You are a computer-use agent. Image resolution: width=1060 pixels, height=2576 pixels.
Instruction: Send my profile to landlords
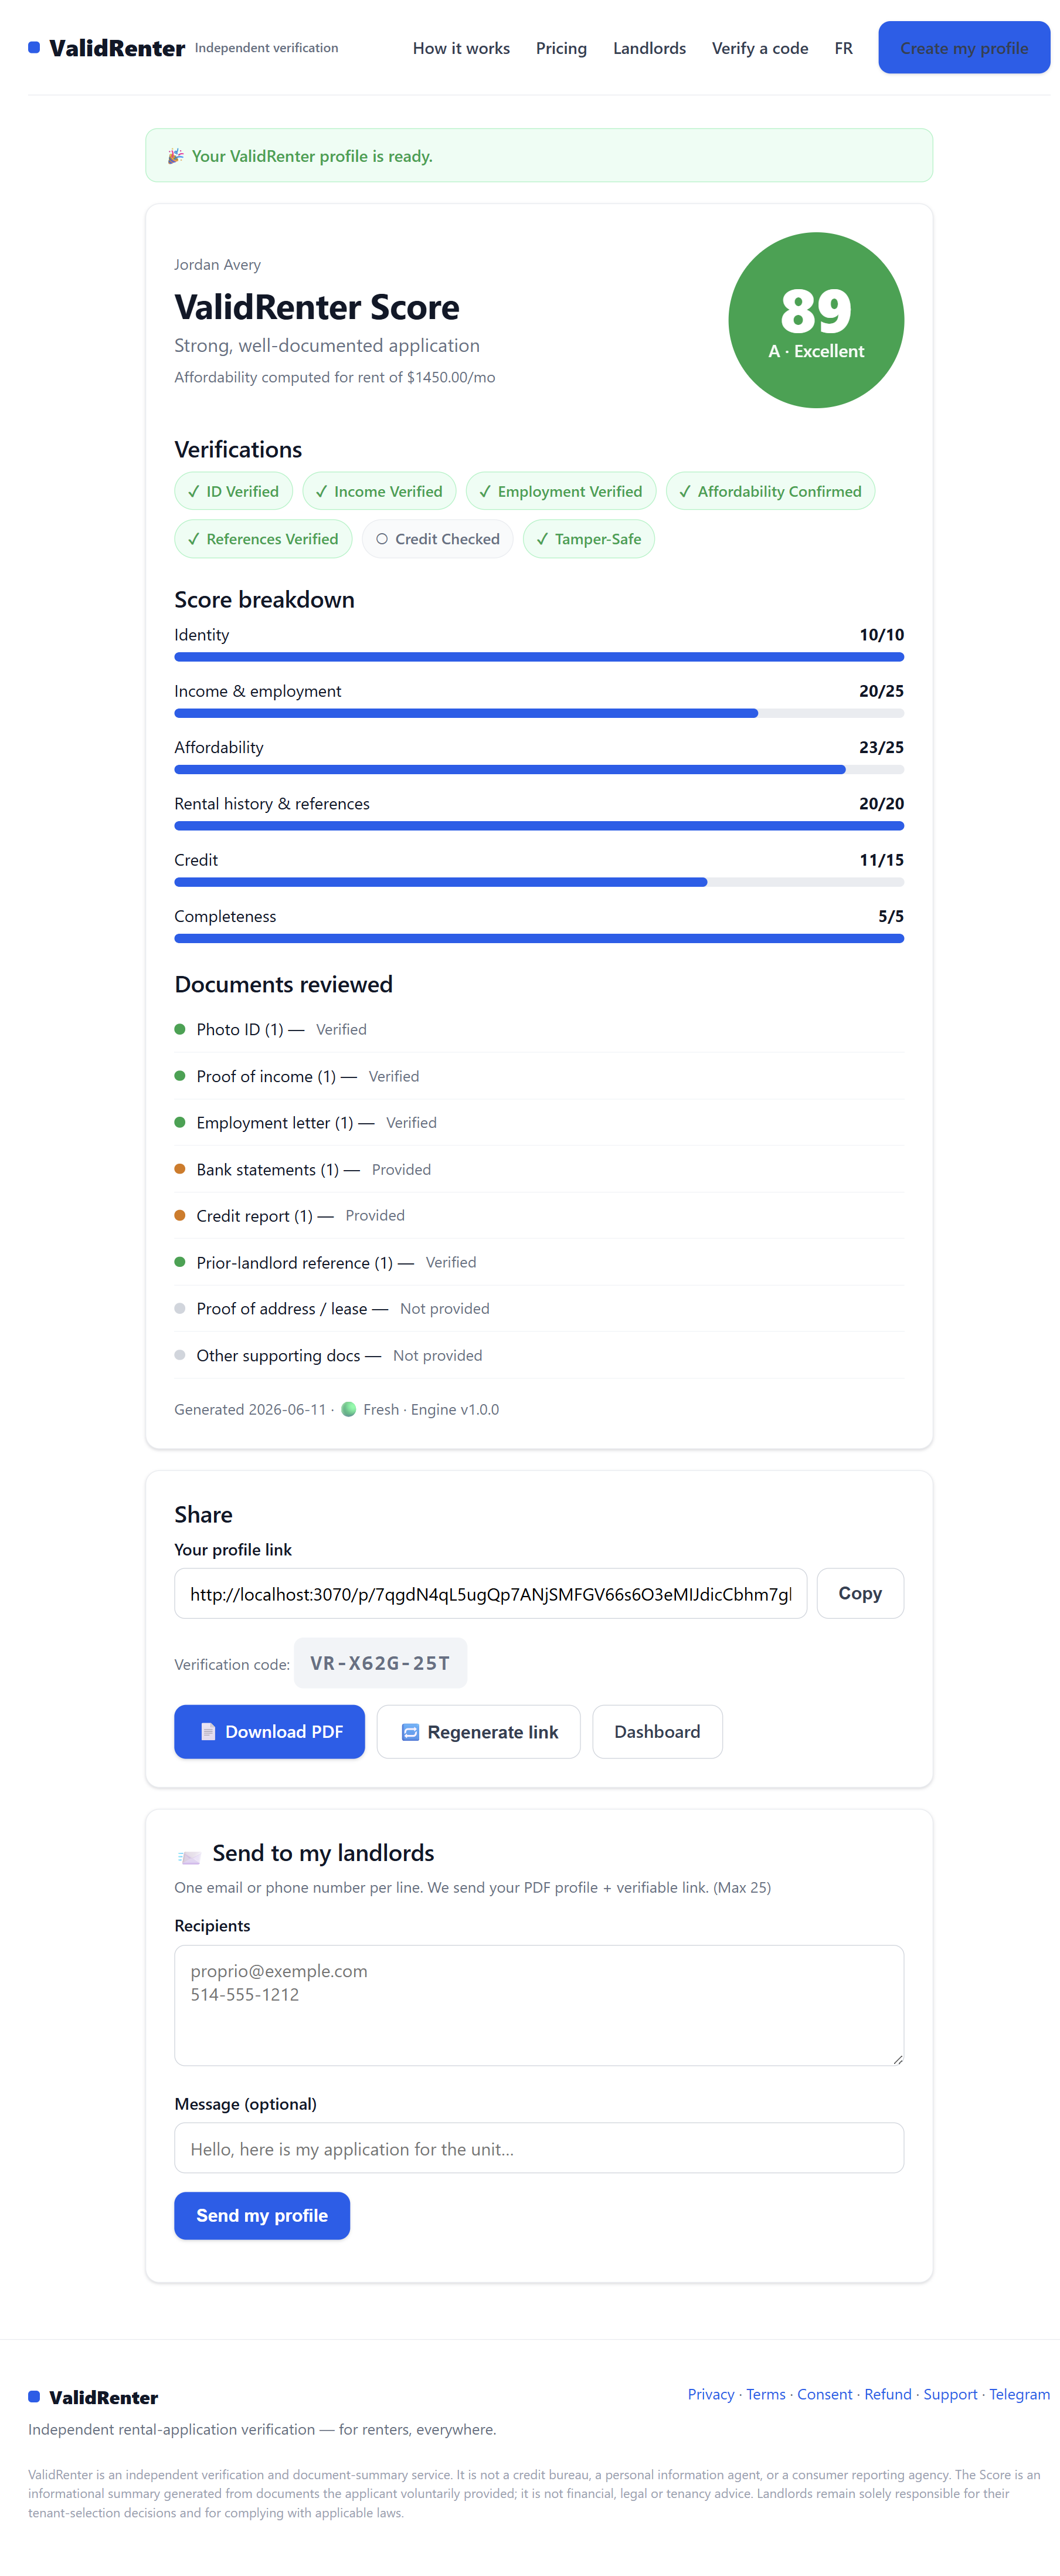[262, 2215]
